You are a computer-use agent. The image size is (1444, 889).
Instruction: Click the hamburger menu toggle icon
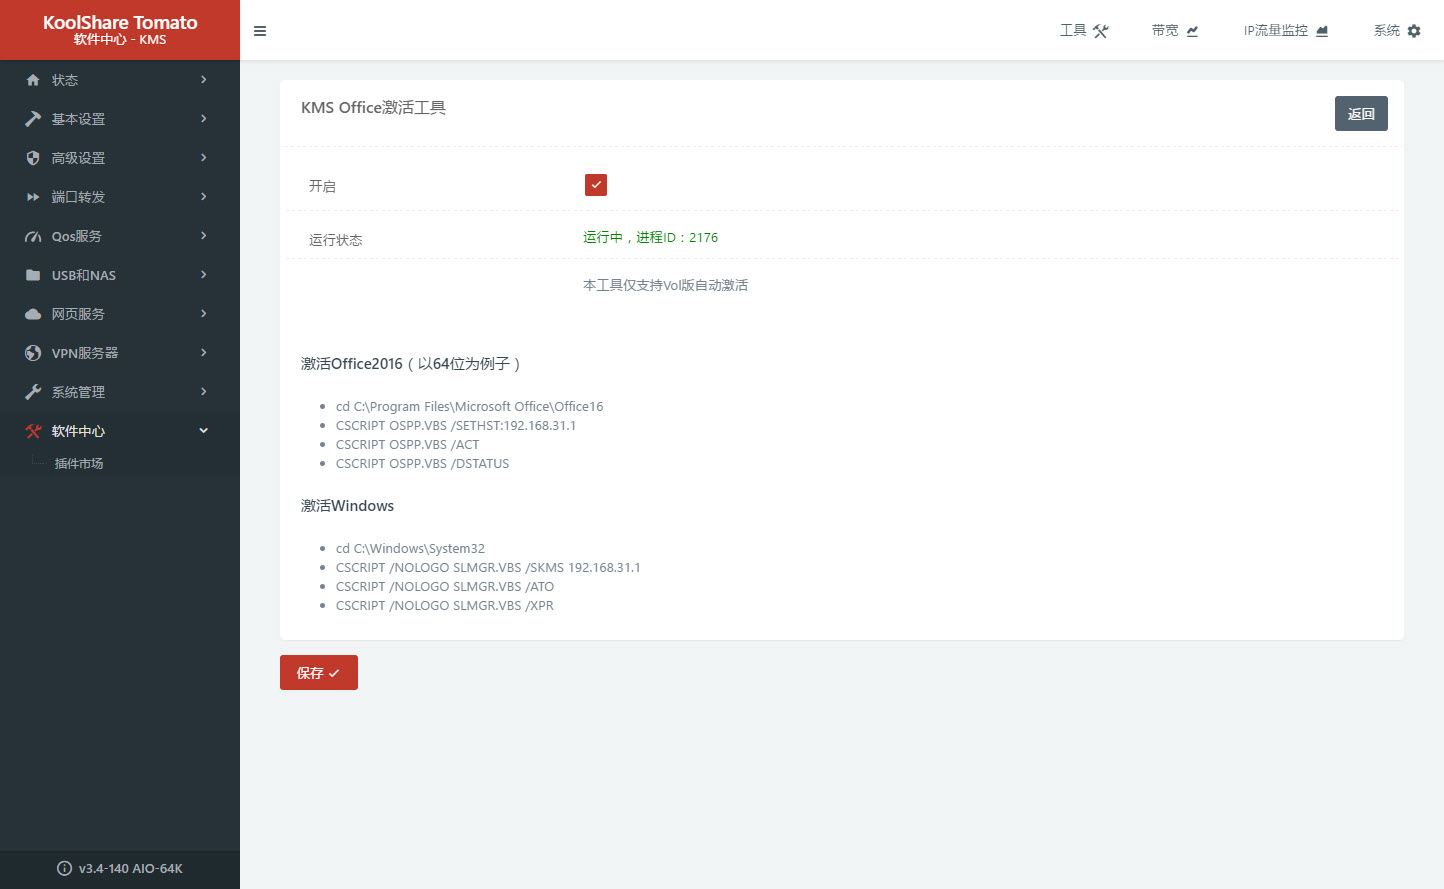260,31
